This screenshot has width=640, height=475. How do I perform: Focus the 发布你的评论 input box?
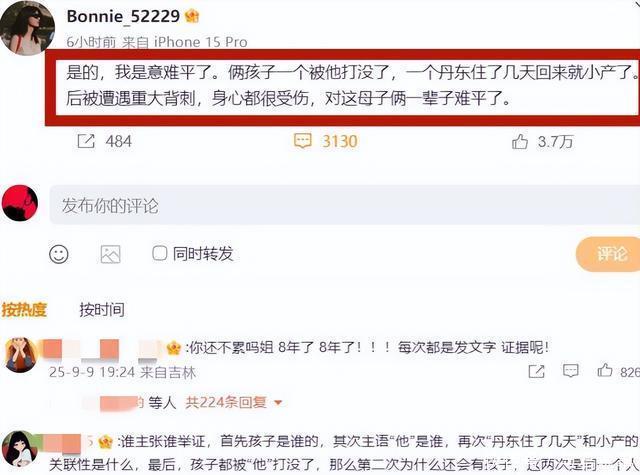pyautogui.click(x=345, y=205)
